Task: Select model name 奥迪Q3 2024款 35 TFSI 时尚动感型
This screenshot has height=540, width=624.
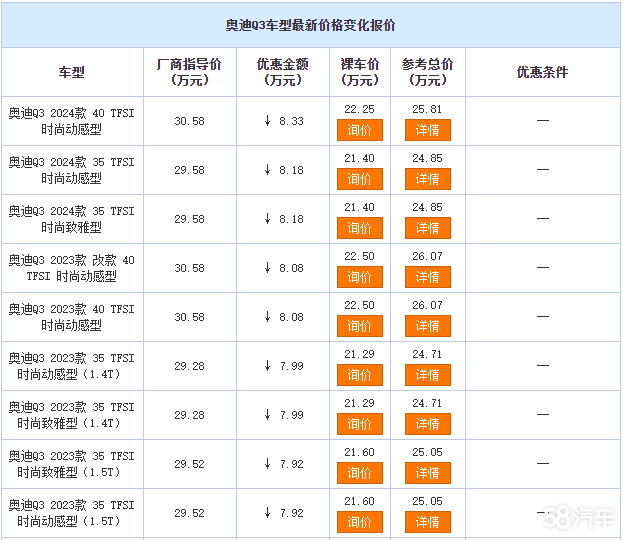Action: pyautogui.click(x=72, y=170)
